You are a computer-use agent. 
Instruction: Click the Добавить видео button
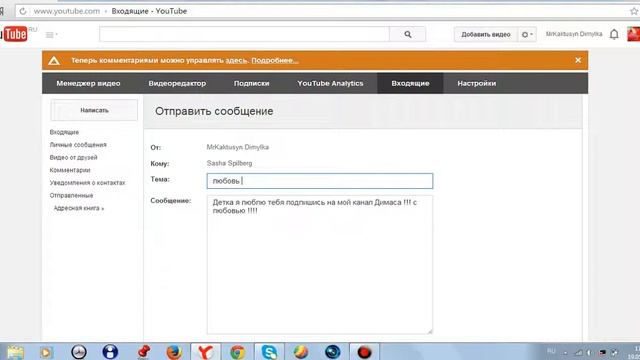click(x=486, y=35)
